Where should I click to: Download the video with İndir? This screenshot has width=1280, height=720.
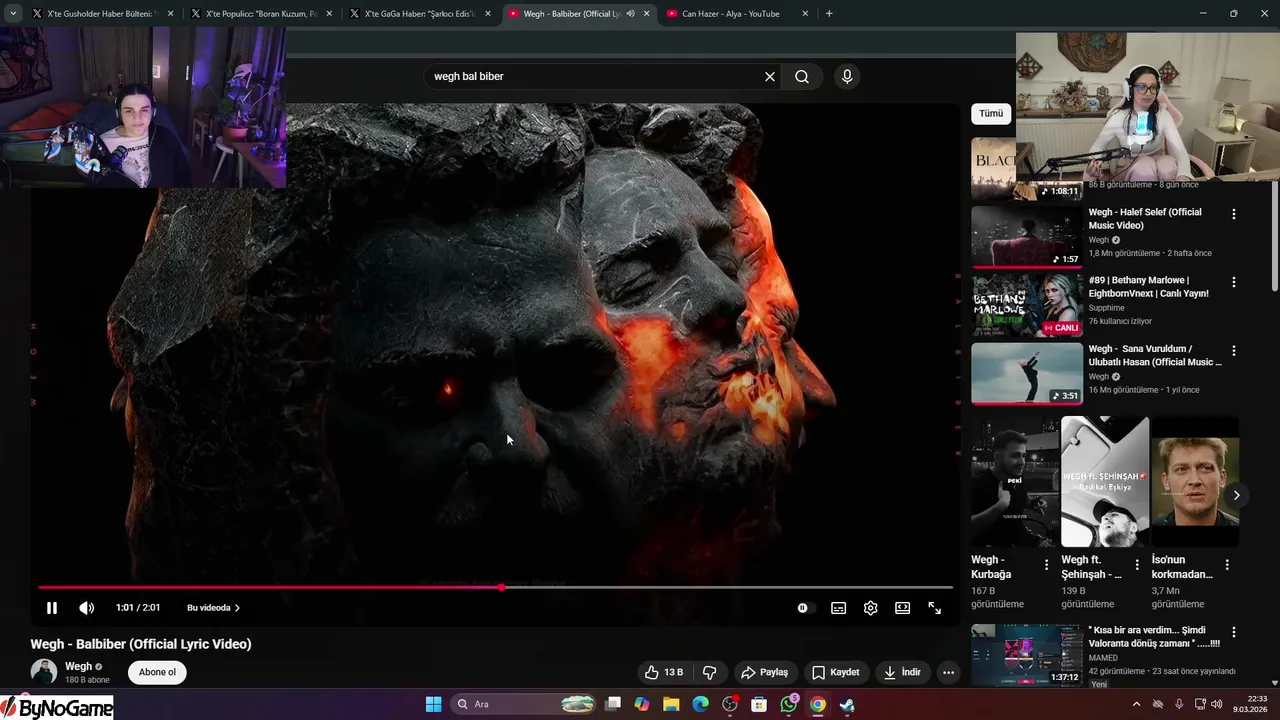coord(902,672)
